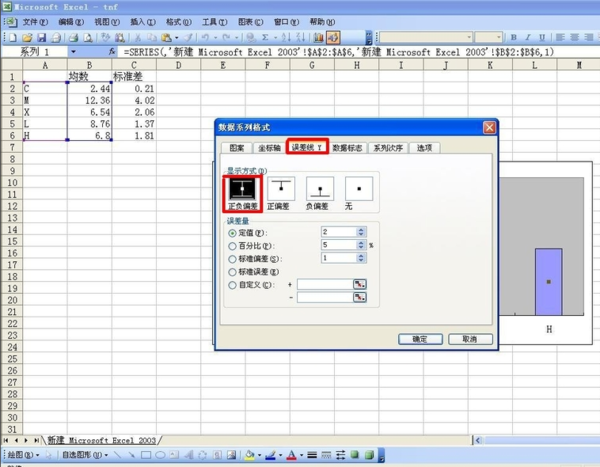Click the Font Color A swatch
The height and width of the screenshot is (467, 600).
[292, 455]
